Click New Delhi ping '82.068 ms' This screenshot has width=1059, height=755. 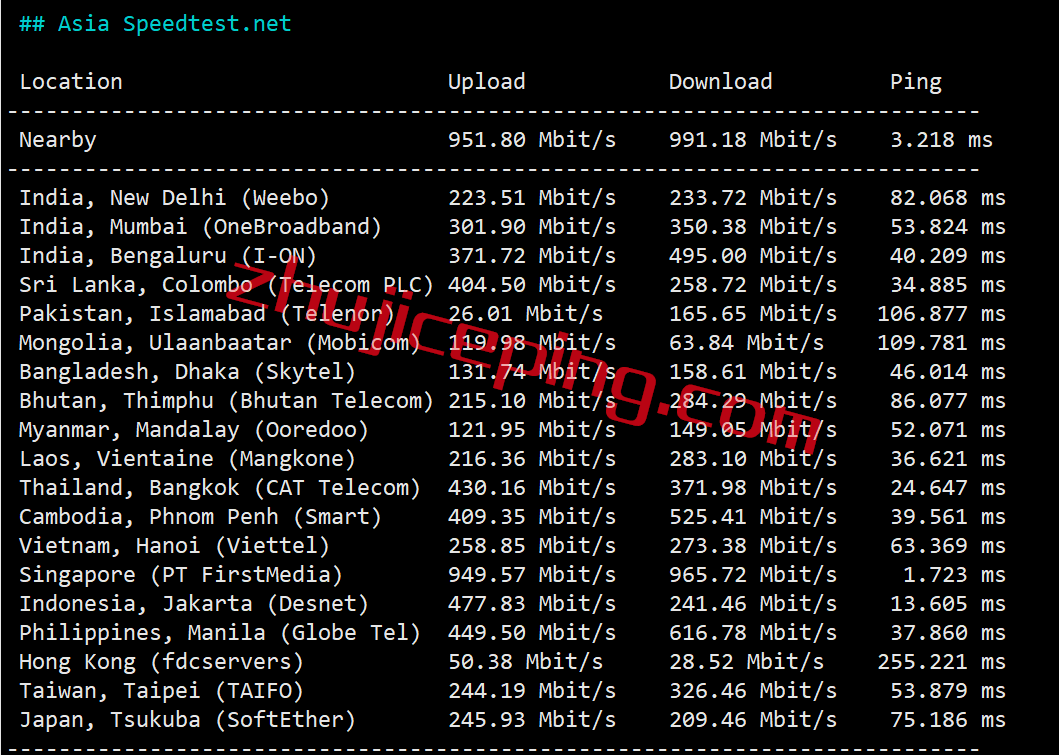(x=948, y=198)
